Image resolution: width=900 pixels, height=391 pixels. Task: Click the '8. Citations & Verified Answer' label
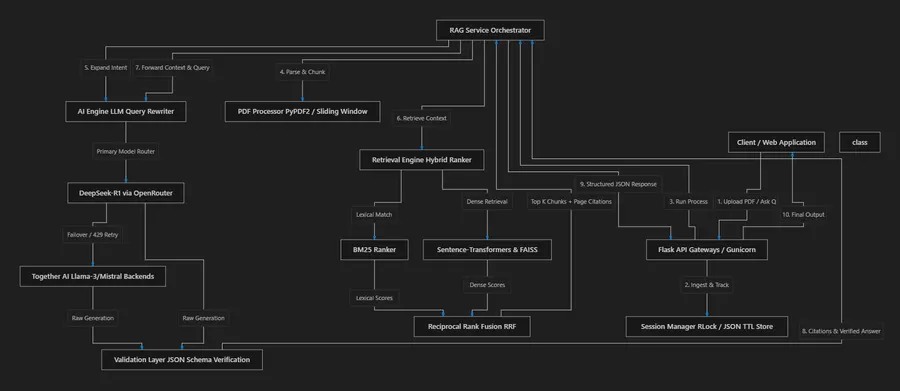pos(842,331)
